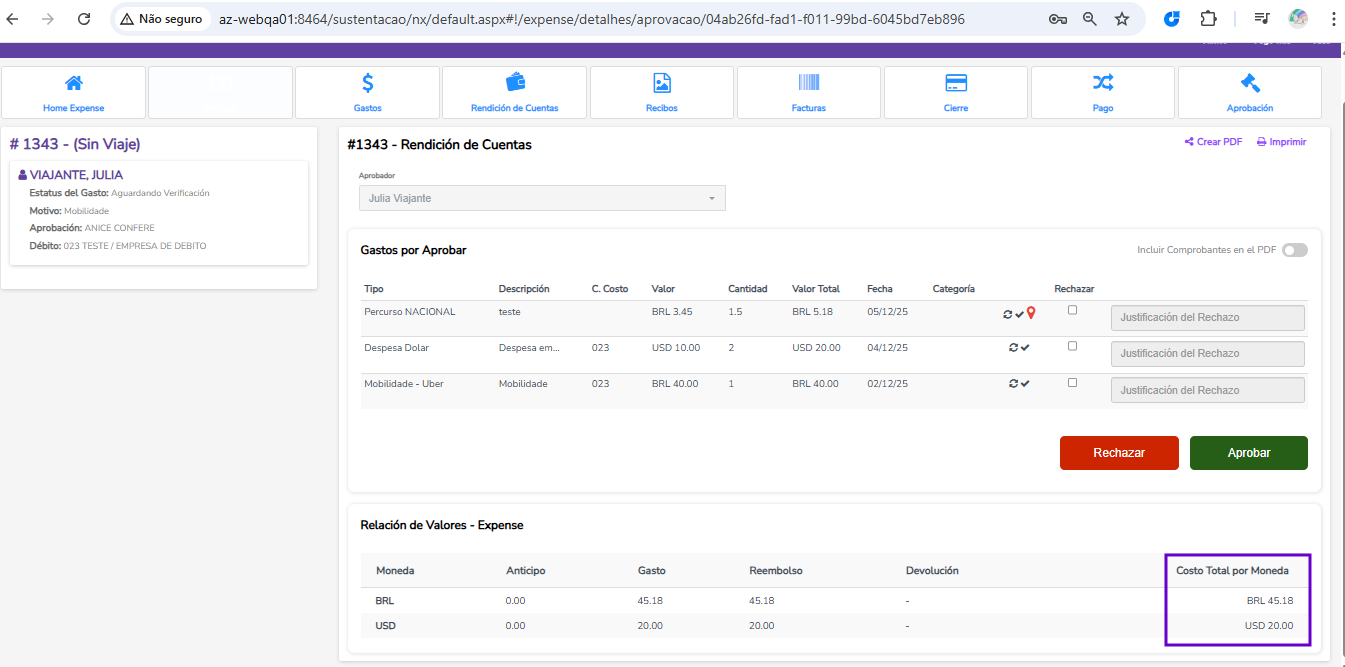
Task: Check Rechazar box for Percurso NACIONAL
Action: click(1072, 310)
